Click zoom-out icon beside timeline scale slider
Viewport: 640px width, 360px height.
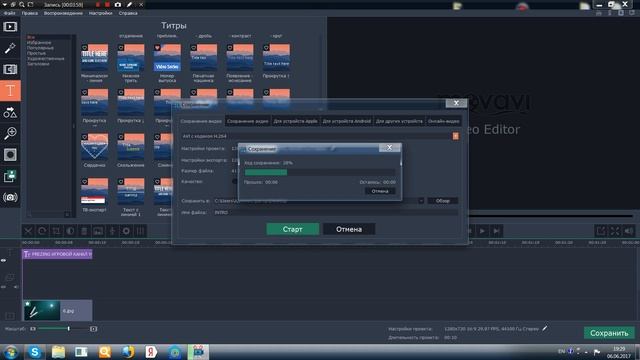click(33, 329)
